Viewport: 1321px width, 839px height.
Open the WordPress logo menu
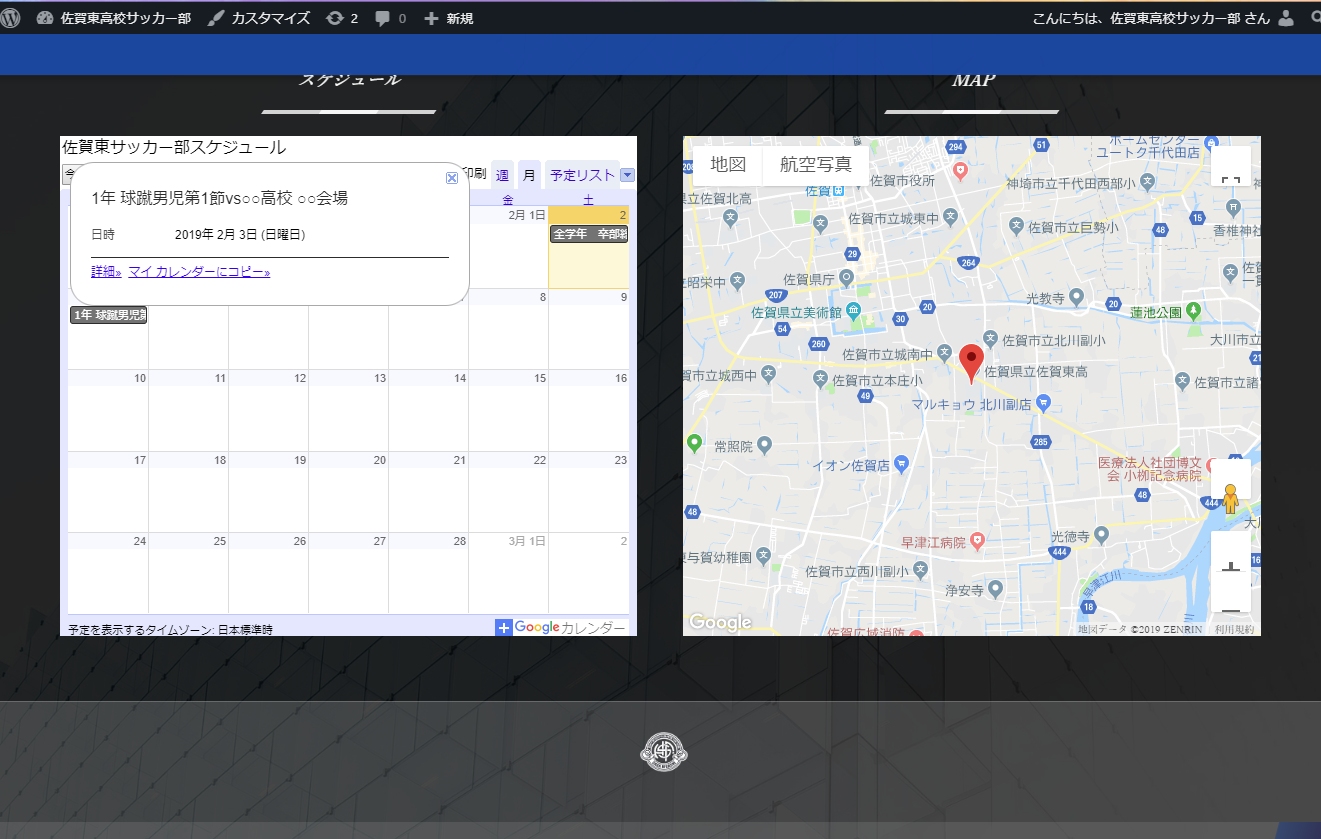click(x=10, y=18)
